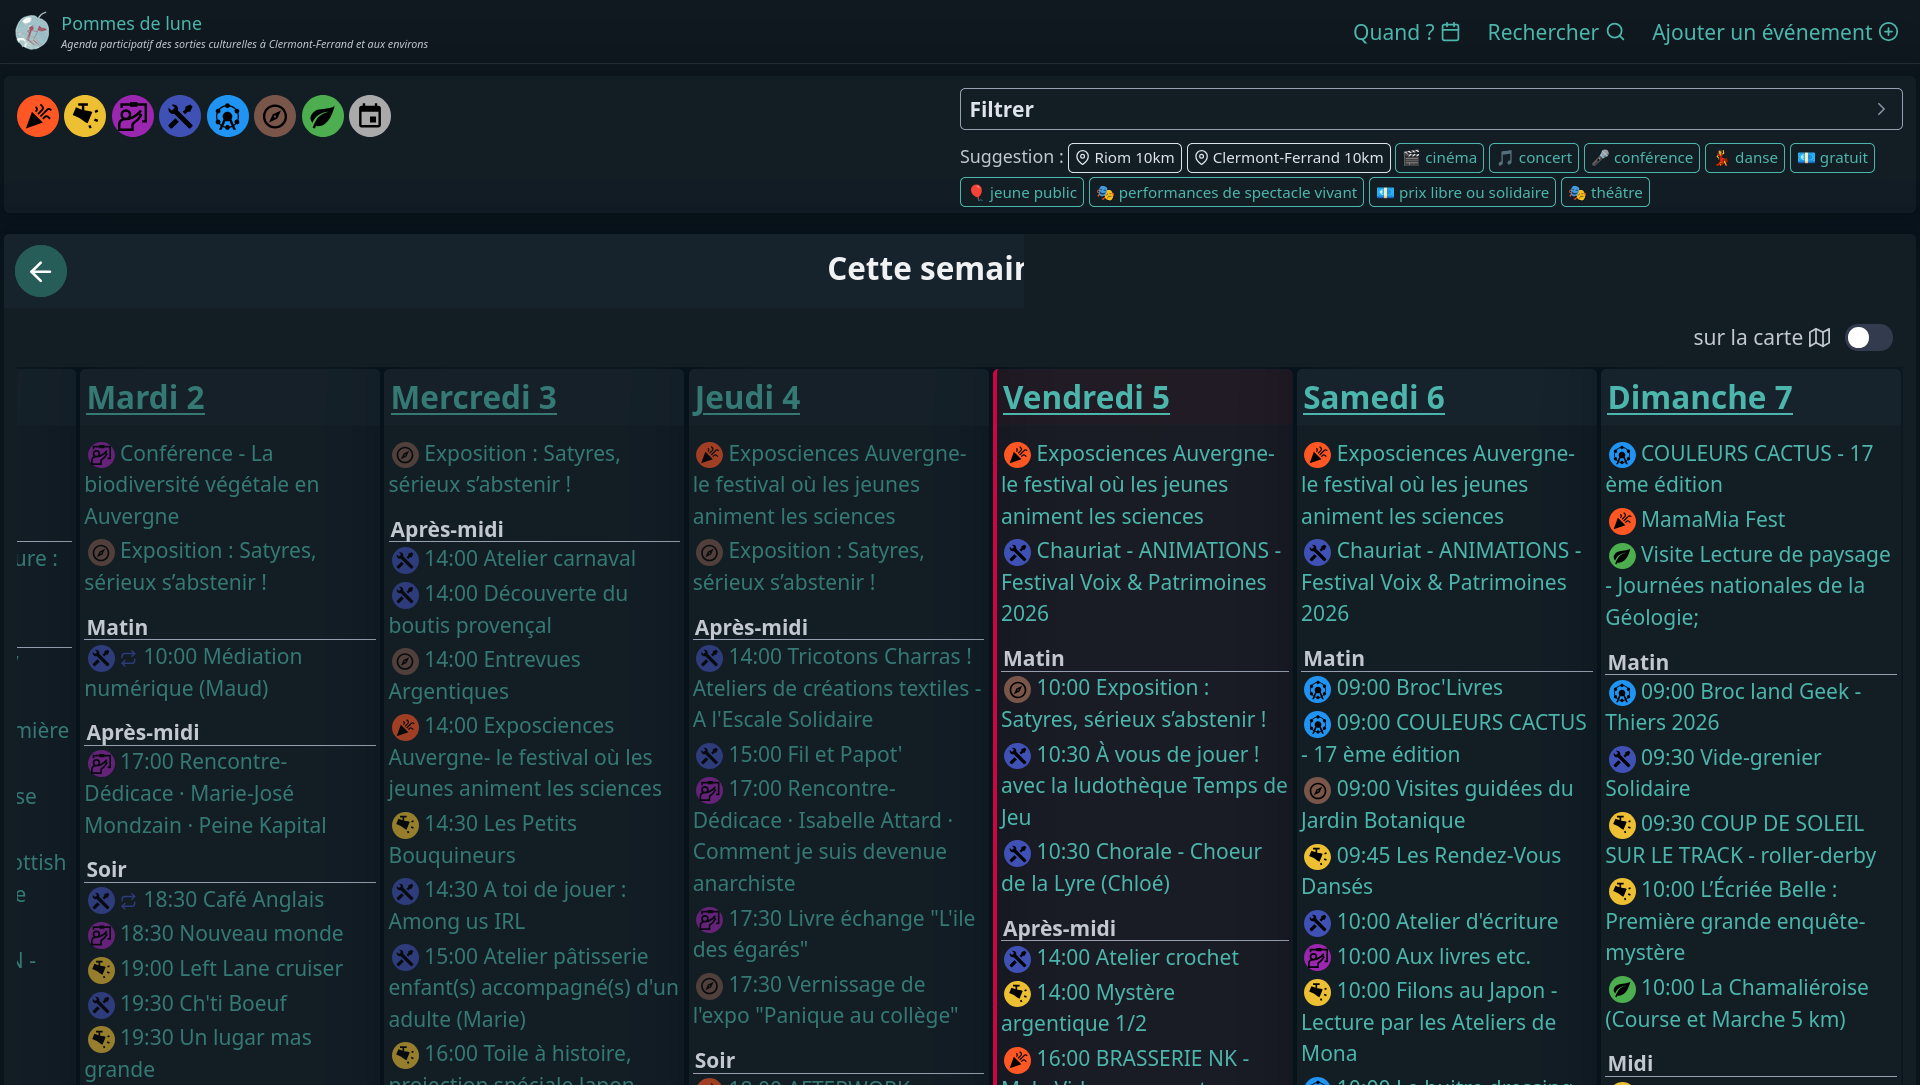Toggle the 'sur la carte' map switch

pos(1868,338)
